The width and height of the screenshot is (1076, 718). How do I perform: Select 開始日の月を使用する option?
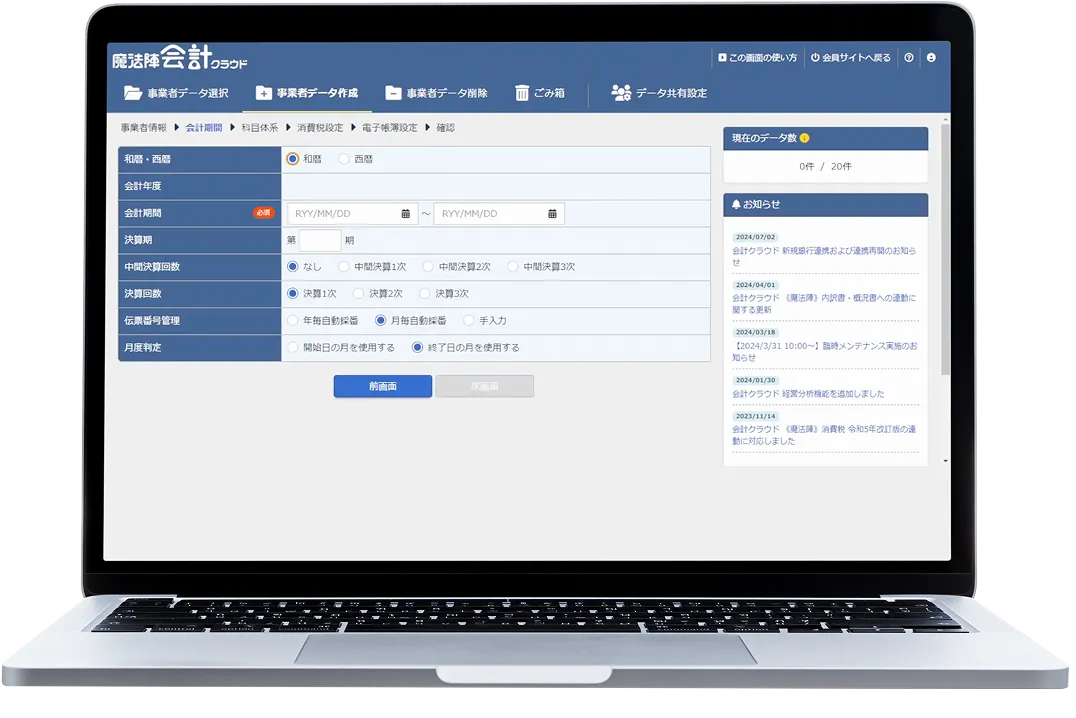coord(293,348)
